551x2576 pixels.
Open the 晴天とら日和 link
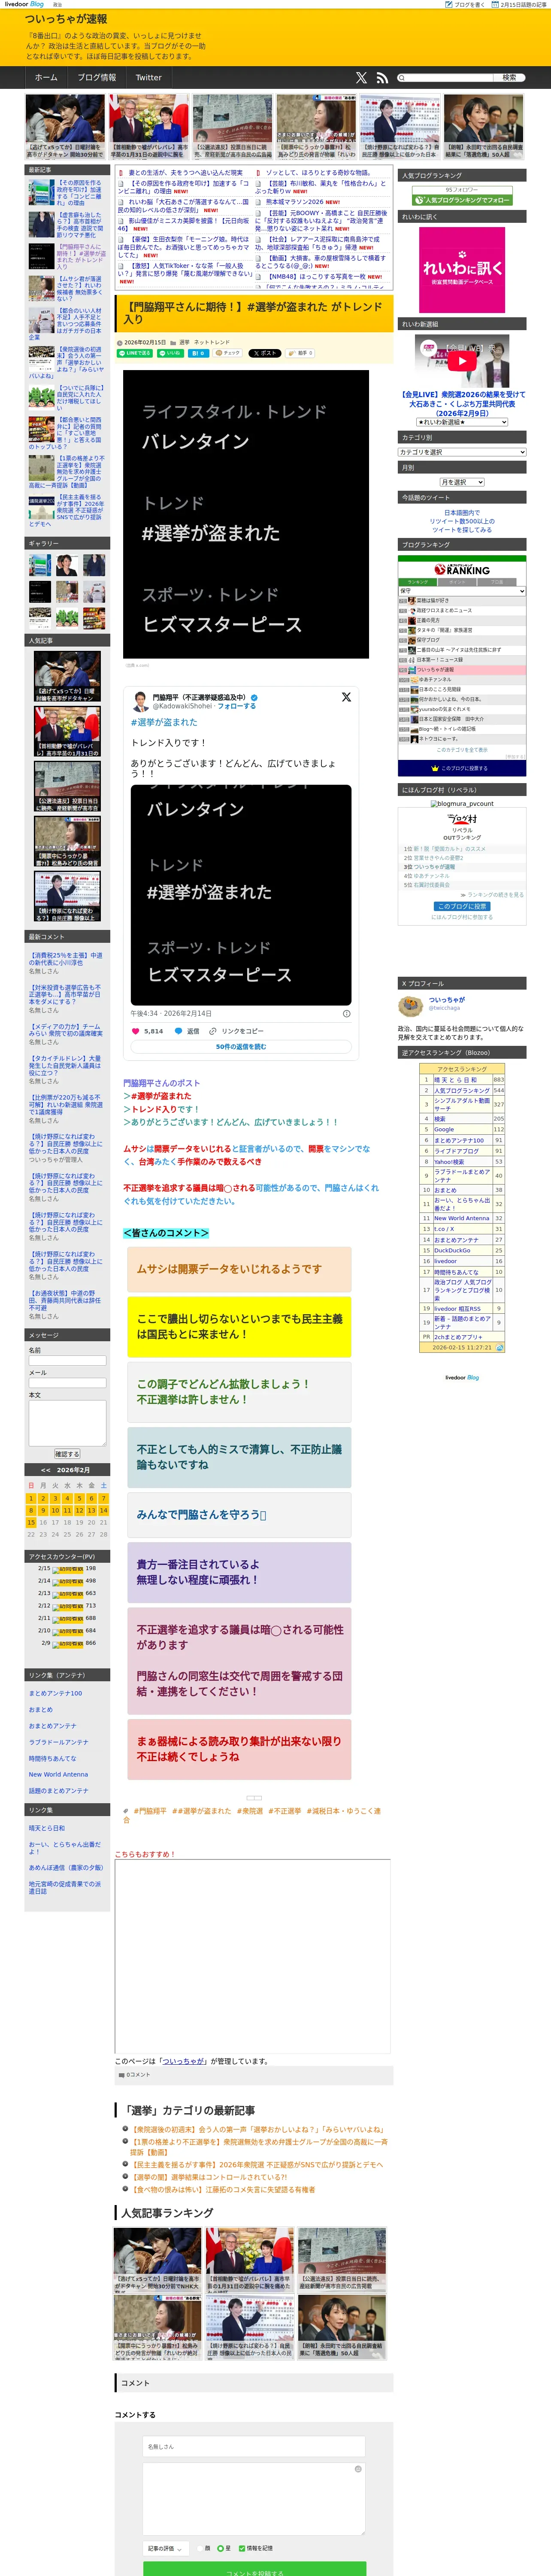pos(47,1828)
